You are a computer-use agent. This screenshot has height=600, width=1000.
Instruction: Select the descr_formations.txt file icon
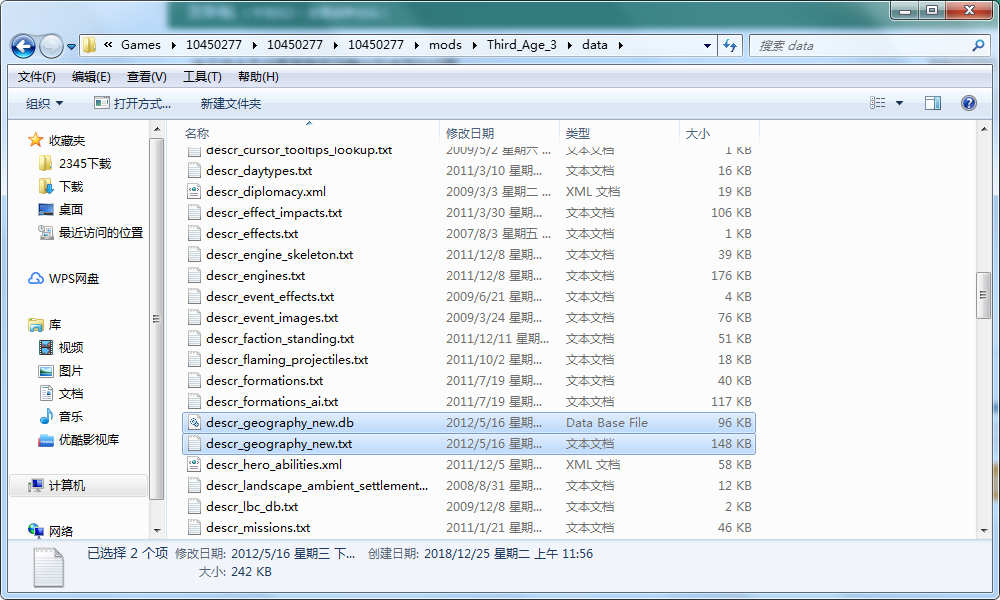coord(195,381)
